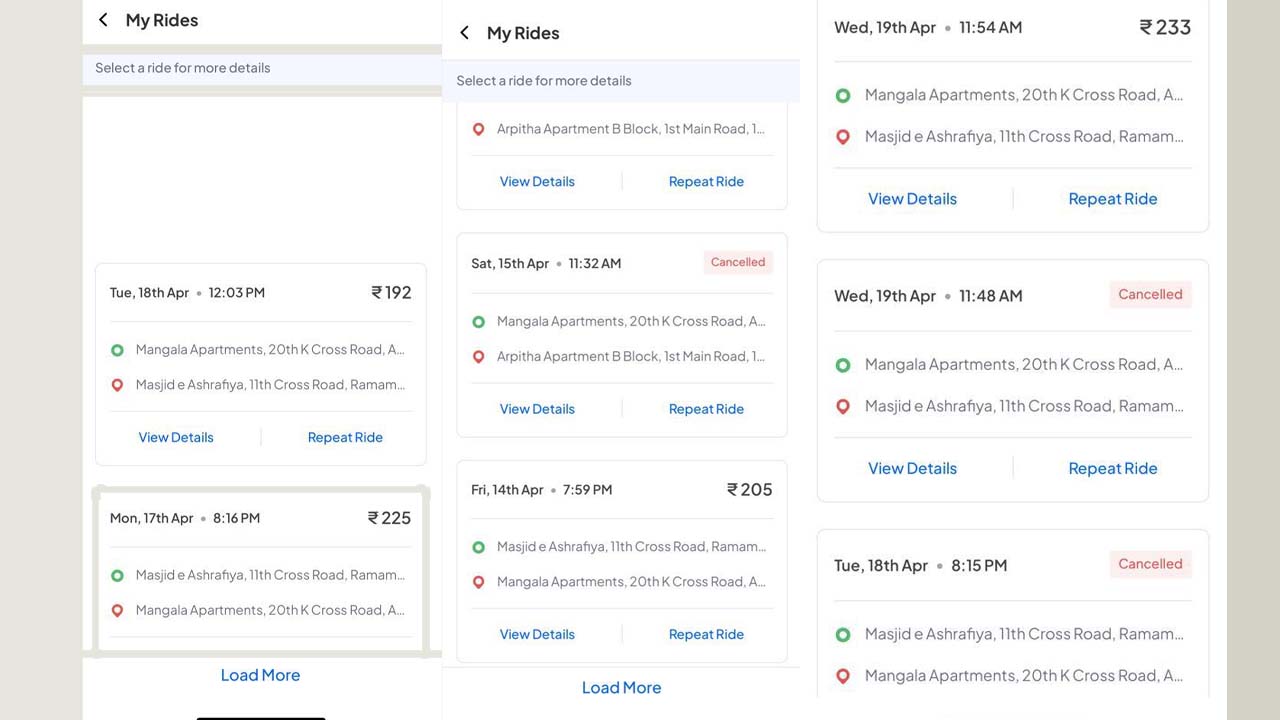Screen dimensions: 1280x720
Task: Select Masjid e Ashrafiya drop on 11:48 AM ride
Action: click(1024, 406)
